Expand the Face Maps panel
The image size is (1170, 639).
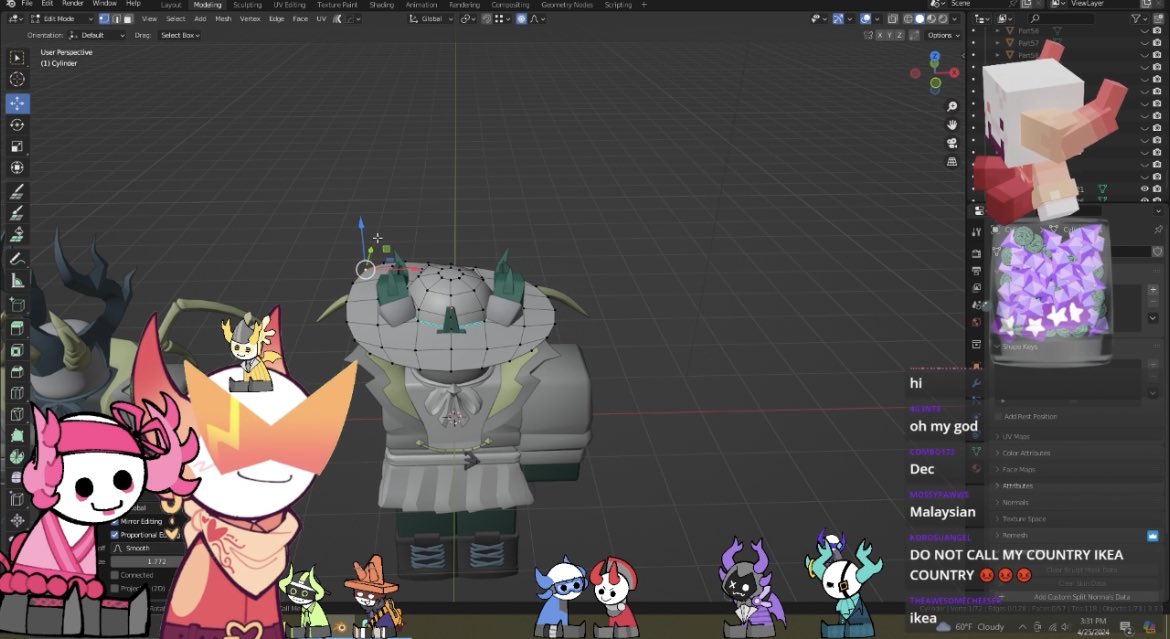[x=1018, y=470]
